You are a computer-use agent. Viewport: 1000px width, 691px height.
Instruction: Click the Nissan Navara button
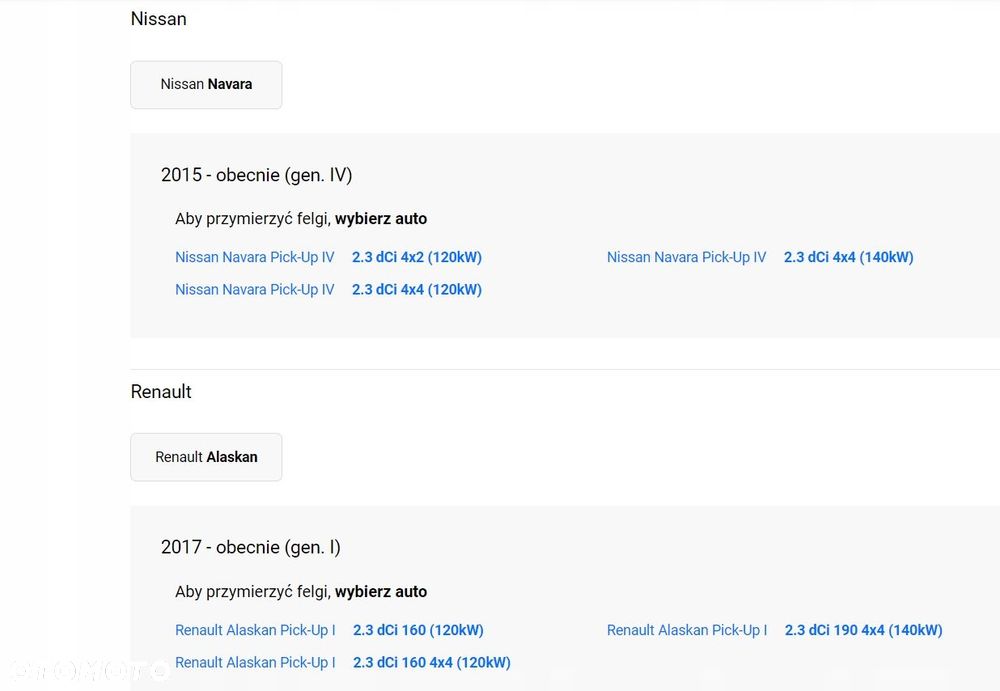[x=206, y=85]
